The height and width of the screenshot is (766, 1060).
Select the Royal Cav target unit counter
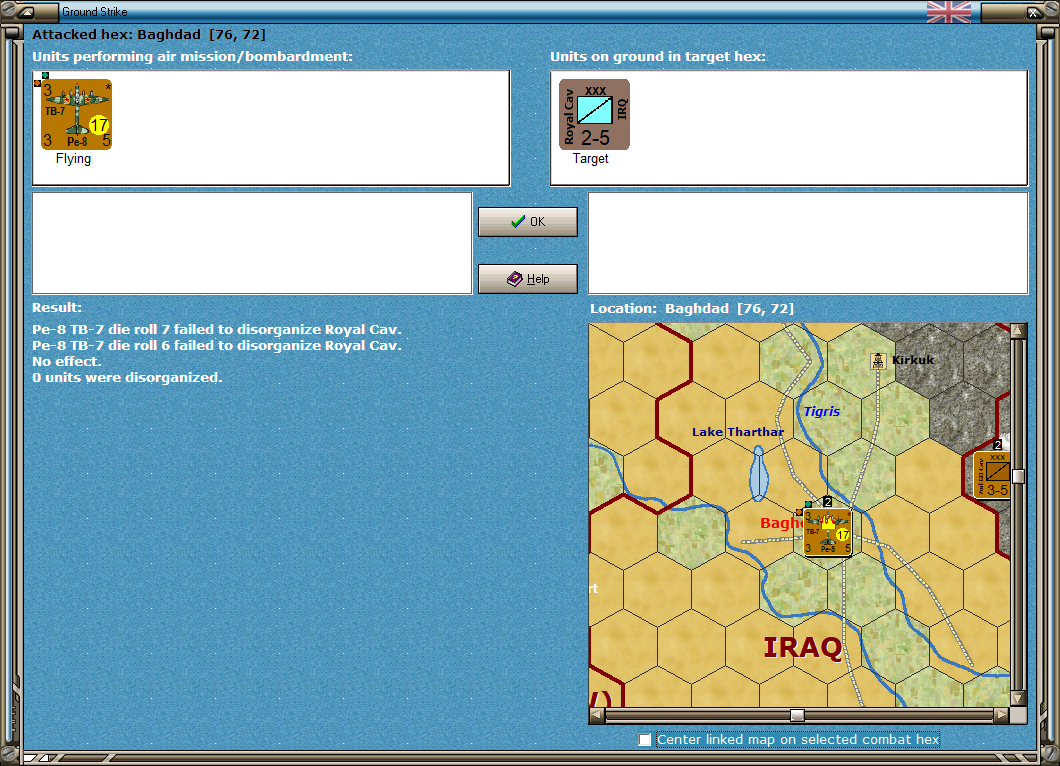(x=594, y=114)
